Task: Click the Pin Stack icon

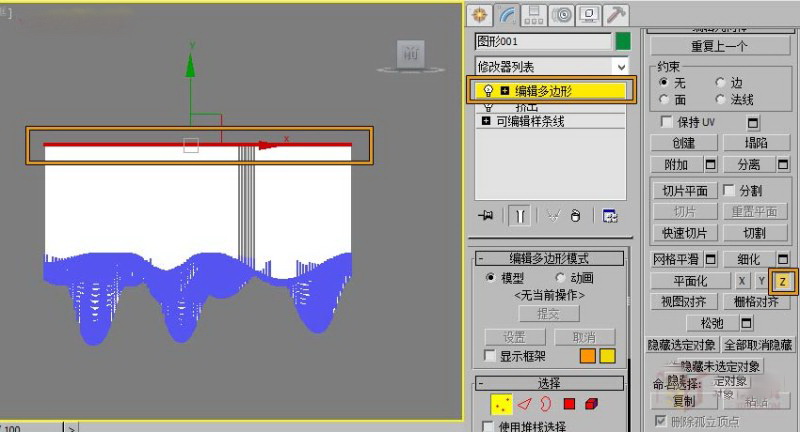Action: [x=487, y=216]
